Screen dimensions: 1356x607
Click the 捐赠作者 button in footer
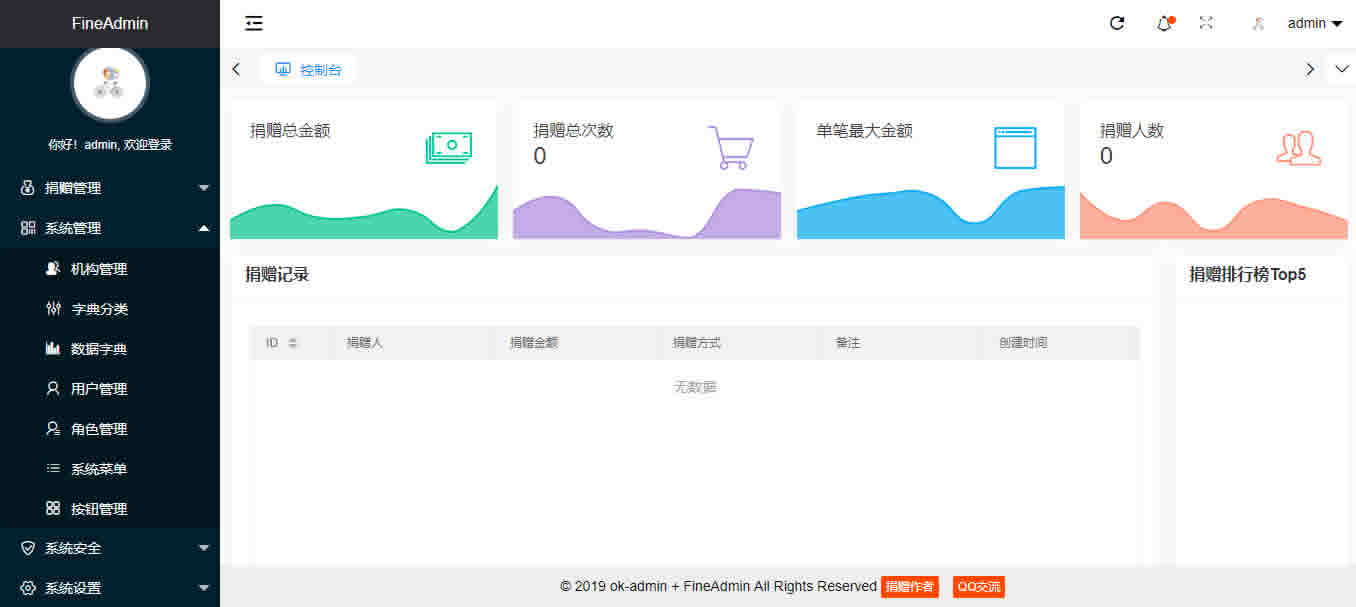pyautogui.click(x=909, y=587)
